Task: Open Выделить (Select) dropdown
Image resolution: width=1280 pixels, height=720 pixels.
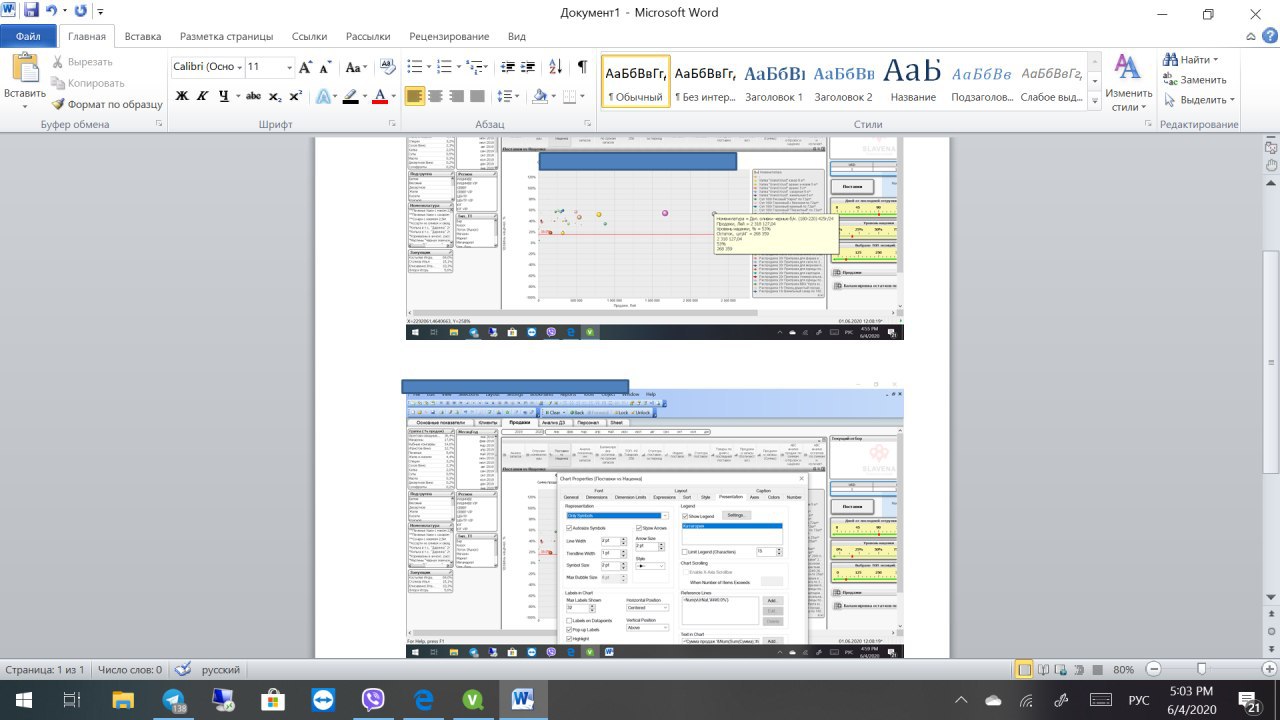Action: [1198, 99]
